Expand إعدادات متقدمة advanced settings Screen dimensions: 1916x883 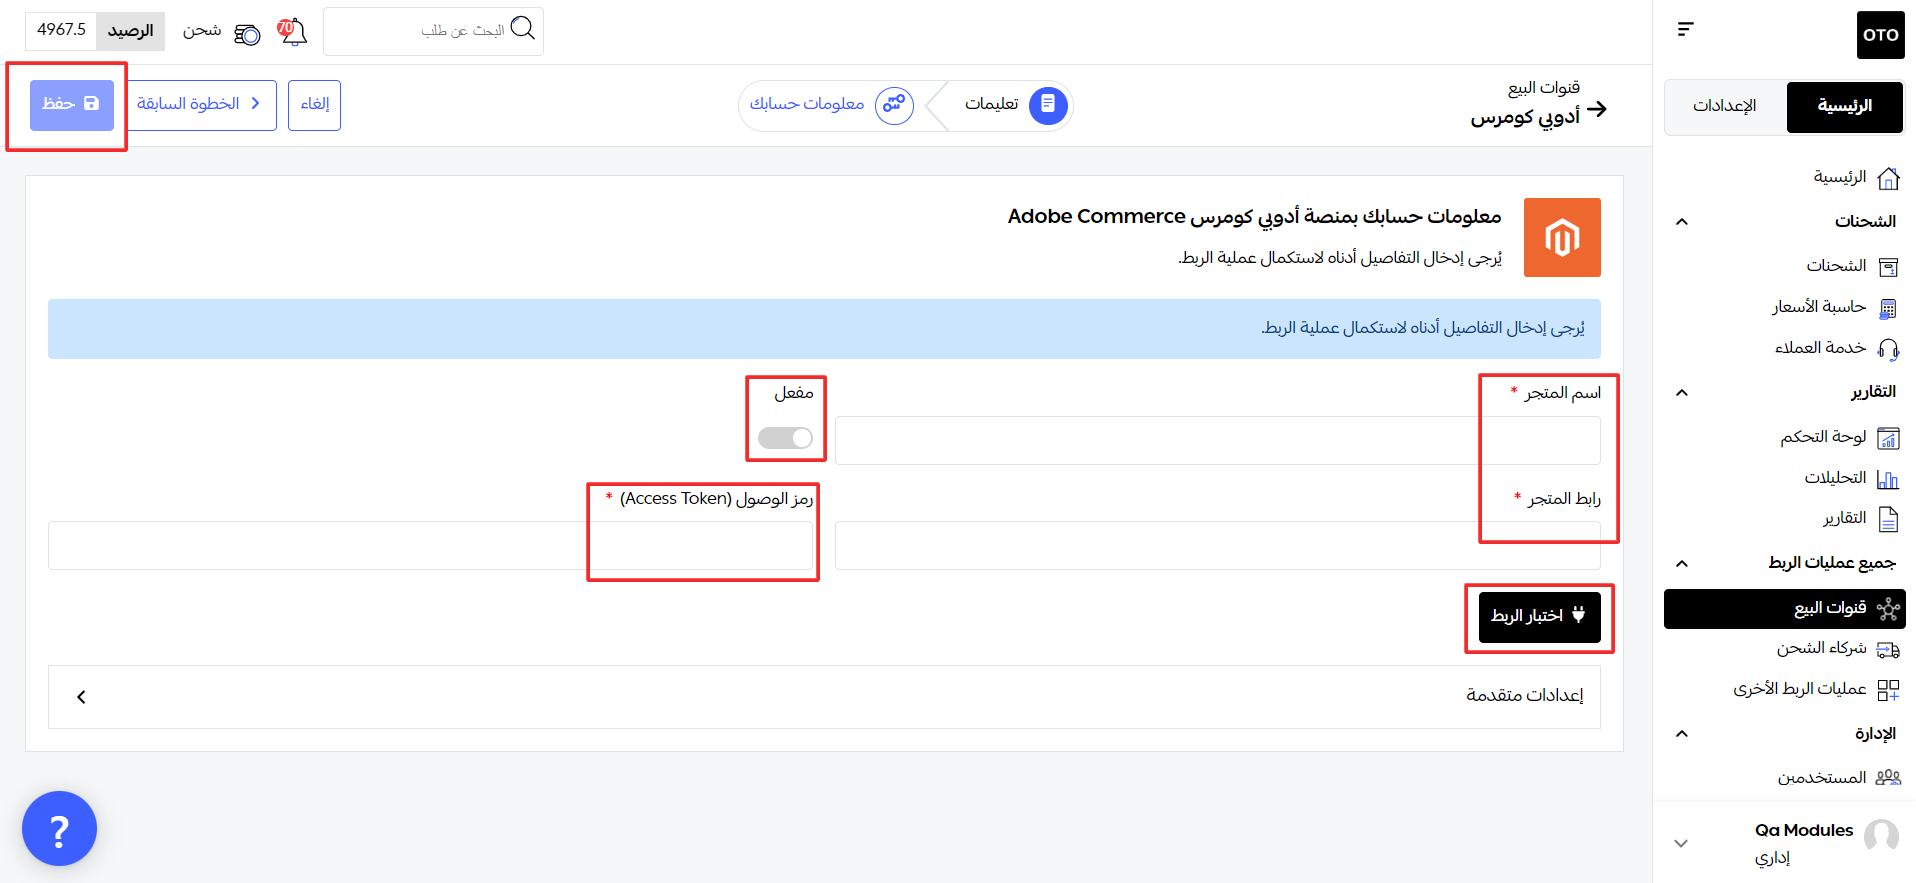point(824,697)
